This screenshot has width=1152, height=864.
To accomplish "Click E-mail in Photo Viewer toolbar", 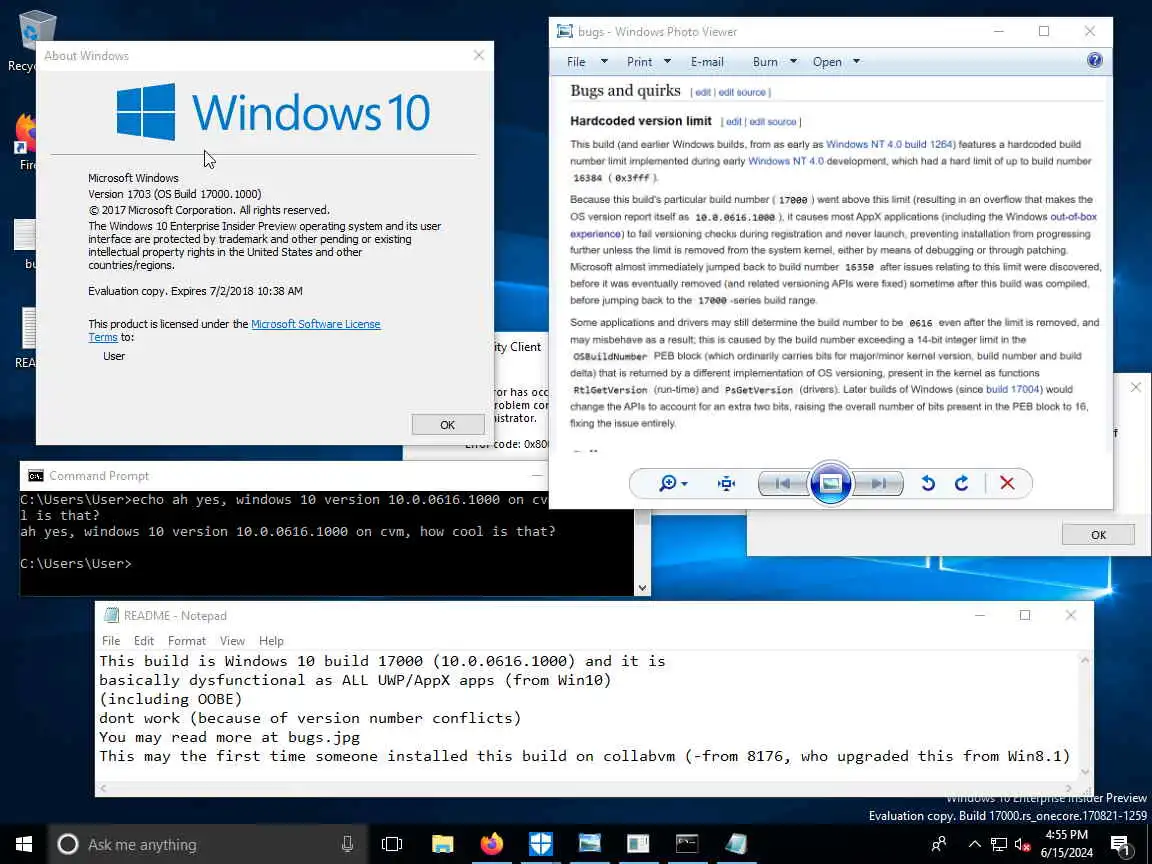I will coord(707,62).
